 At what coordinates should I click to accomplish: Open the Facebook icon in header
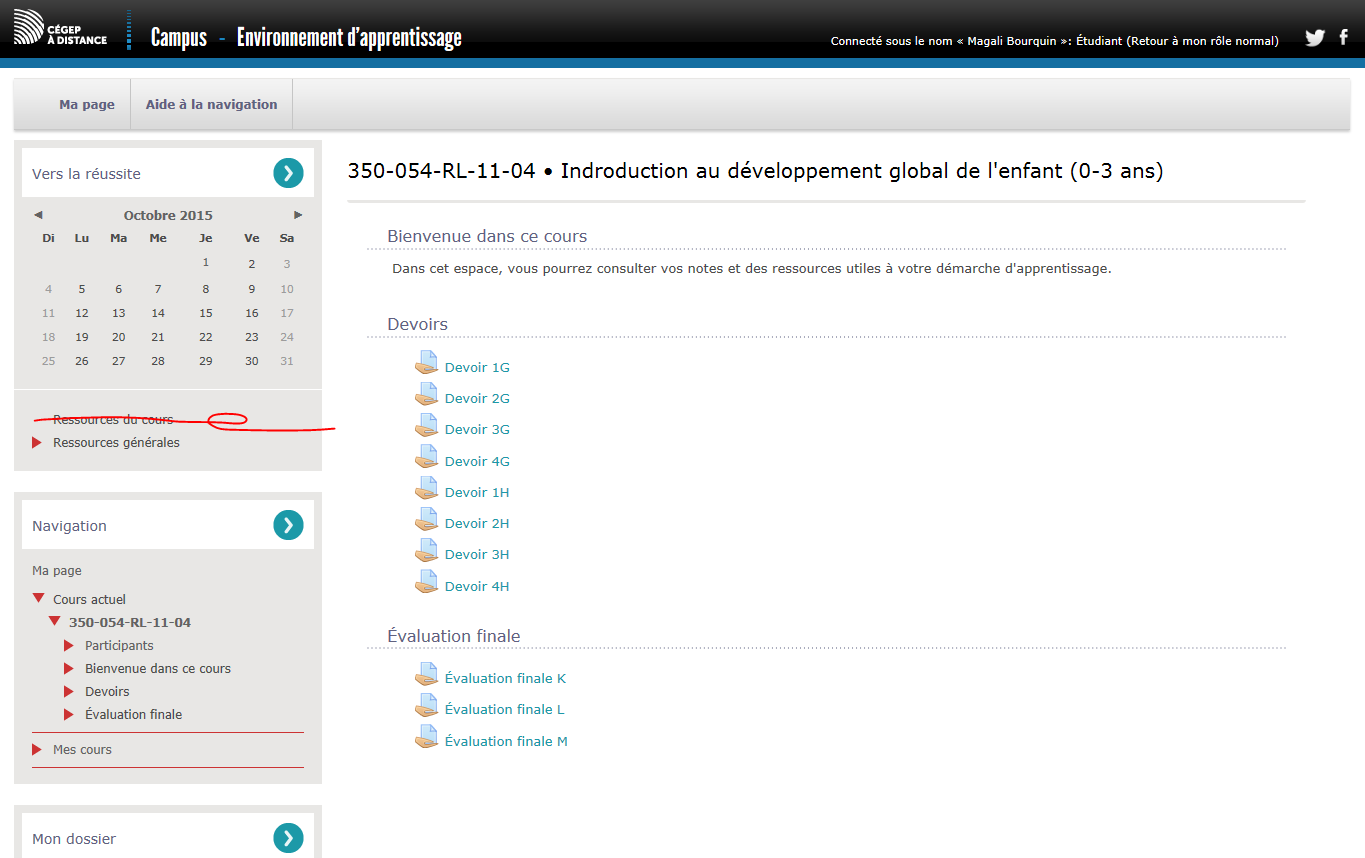[x=1344, y=38]
